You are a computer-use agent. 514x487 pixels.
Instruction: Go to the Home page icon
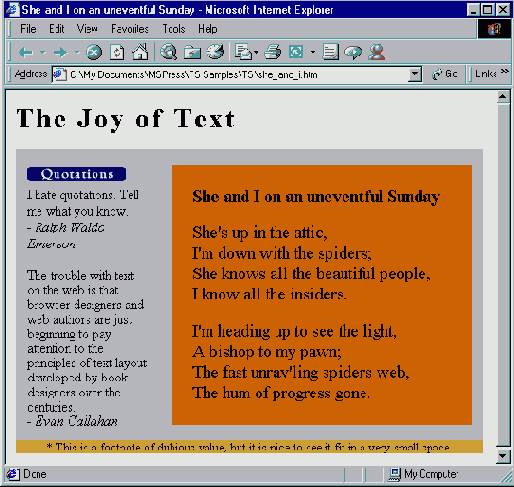point(140,52)
